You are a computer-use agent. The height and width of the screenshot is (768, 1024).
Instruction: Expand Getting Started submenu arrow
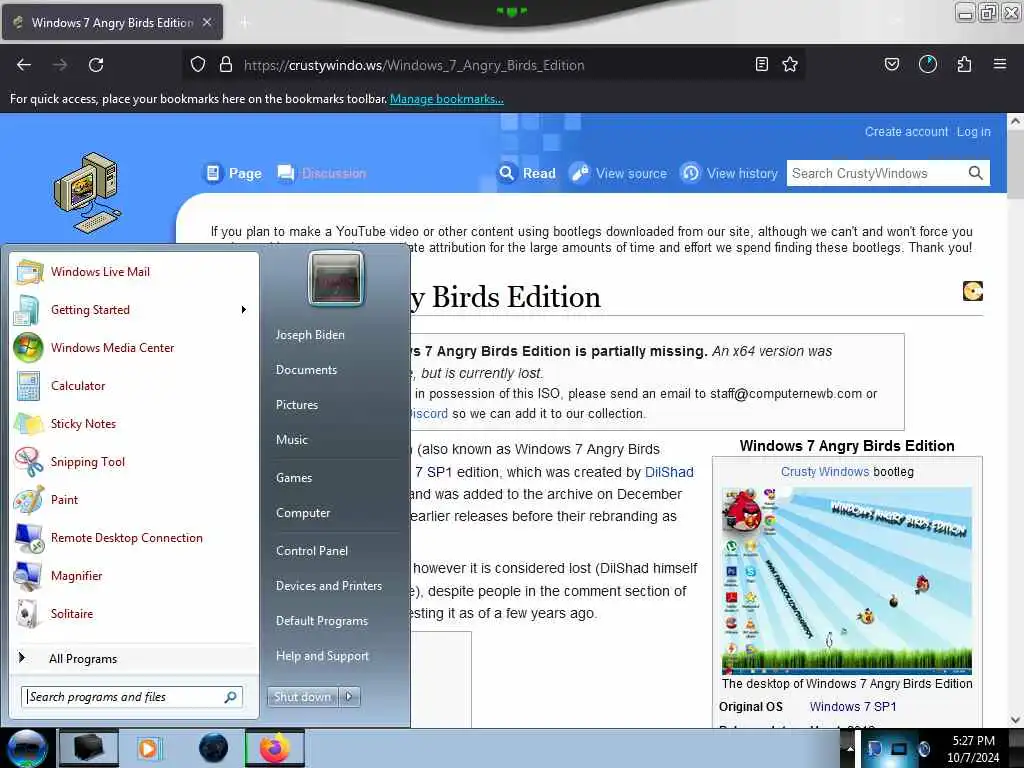244,310
